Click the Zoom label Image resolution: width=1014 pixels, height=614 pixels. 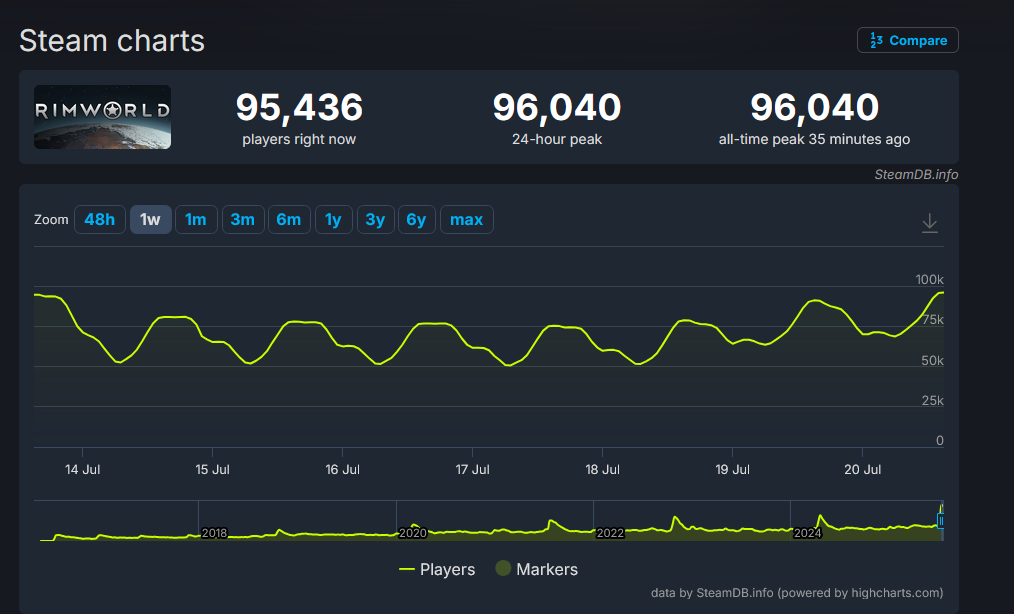51,219
